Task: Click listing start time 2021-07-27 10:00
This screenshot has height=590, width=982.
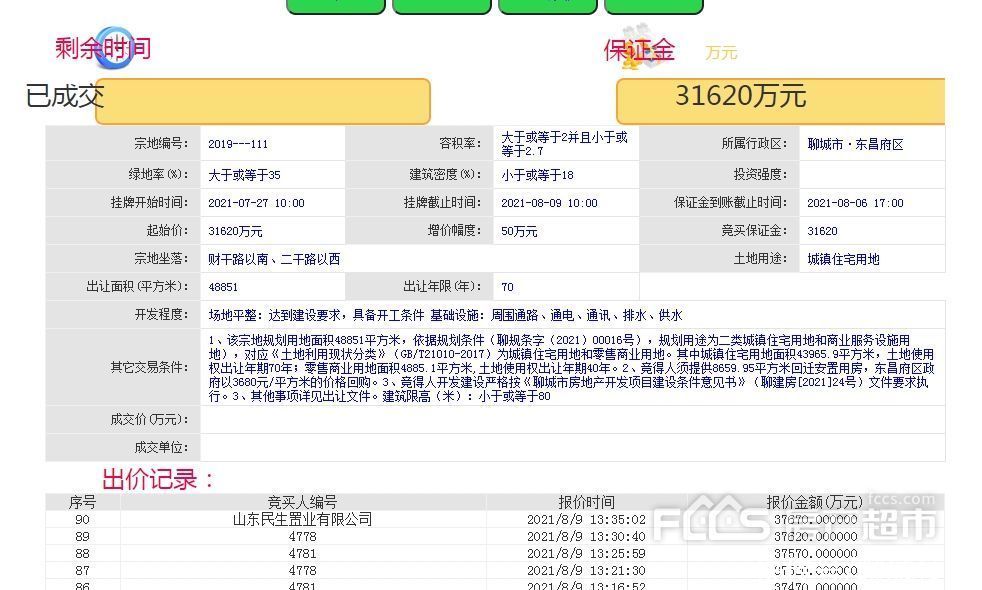Action: click(x=256, y=203)
